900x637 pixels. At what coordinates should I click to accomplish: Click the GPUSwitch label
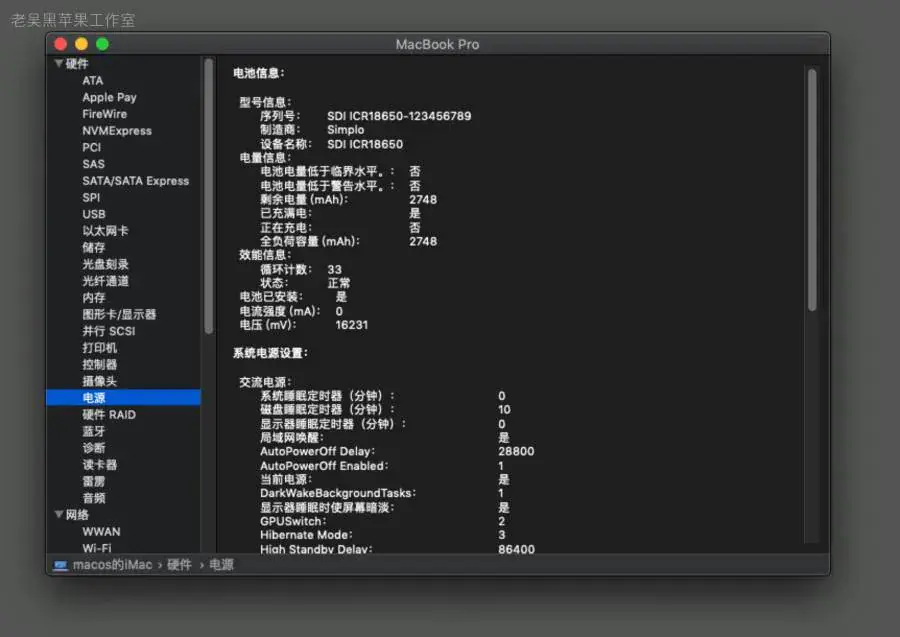click(293, 521)
